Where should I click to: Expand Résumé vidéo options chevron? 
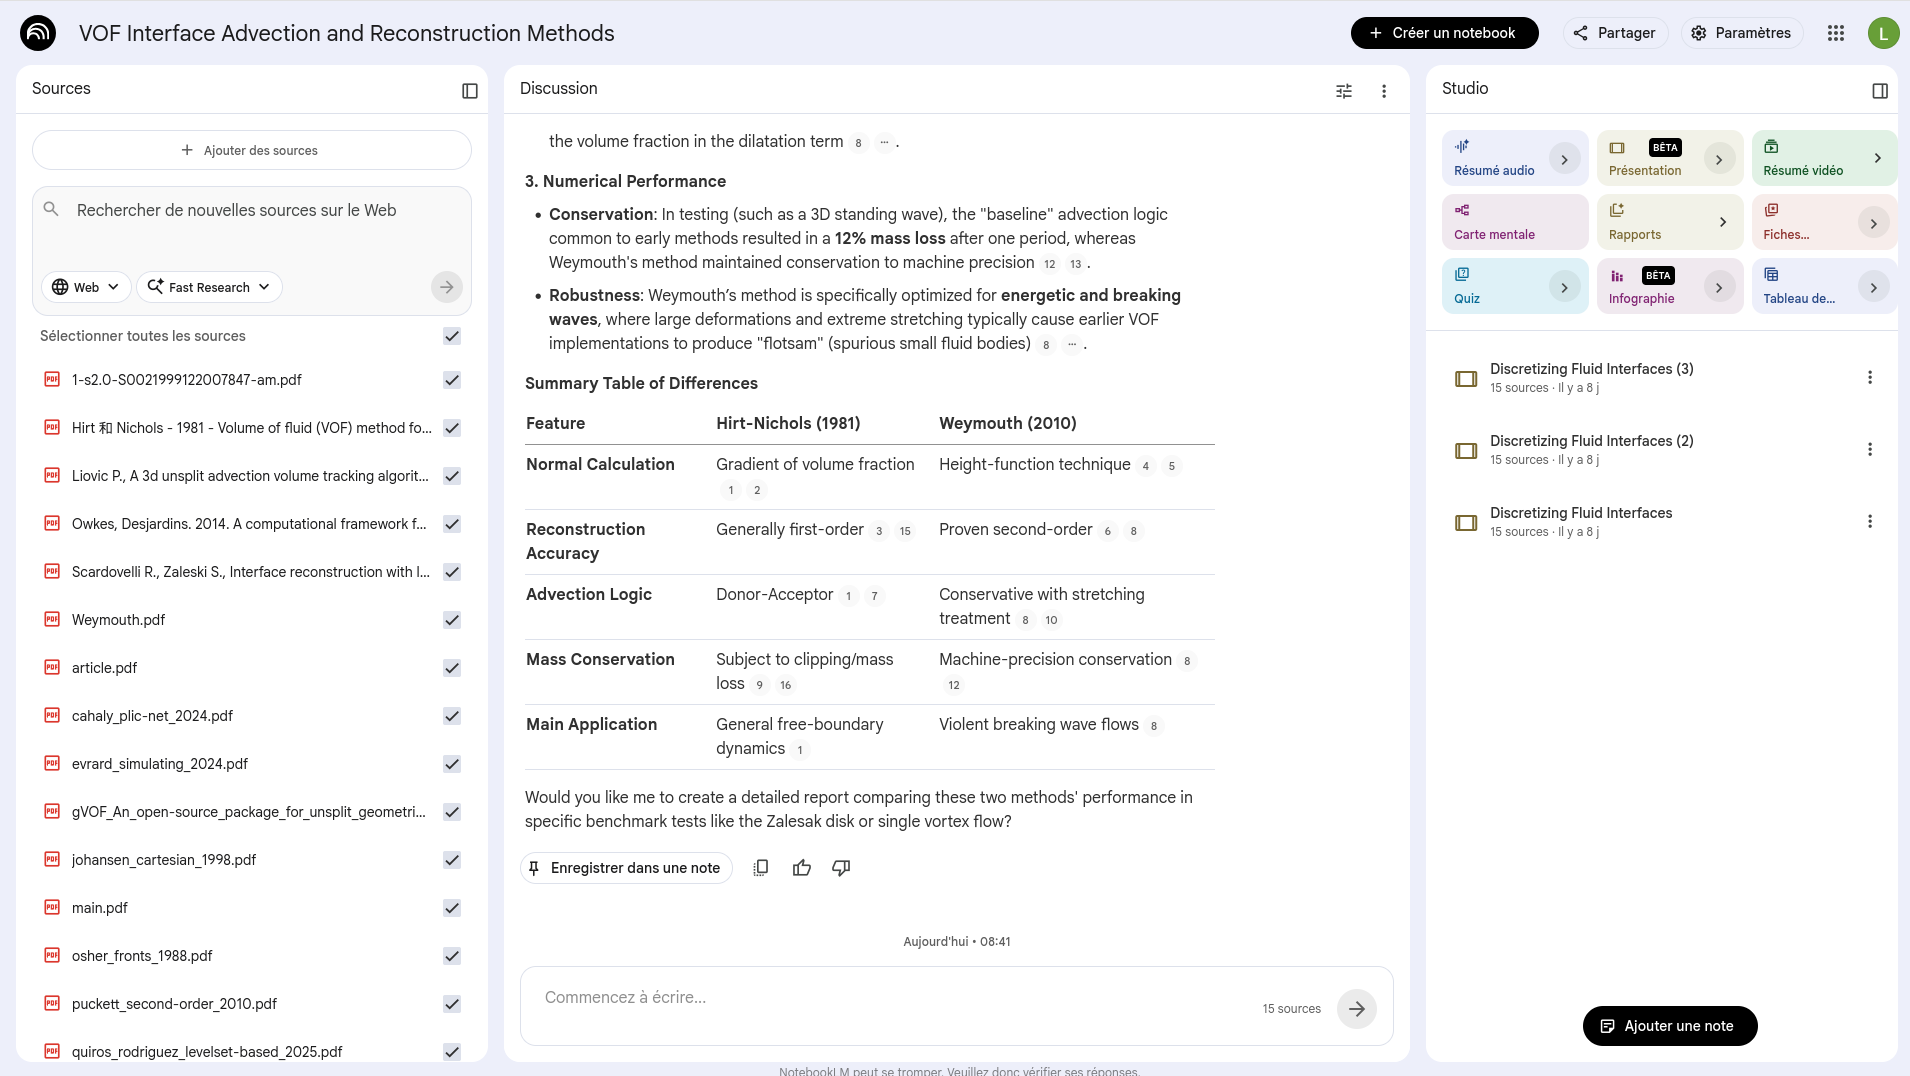pyautogui.click(x=1877, y=158)
